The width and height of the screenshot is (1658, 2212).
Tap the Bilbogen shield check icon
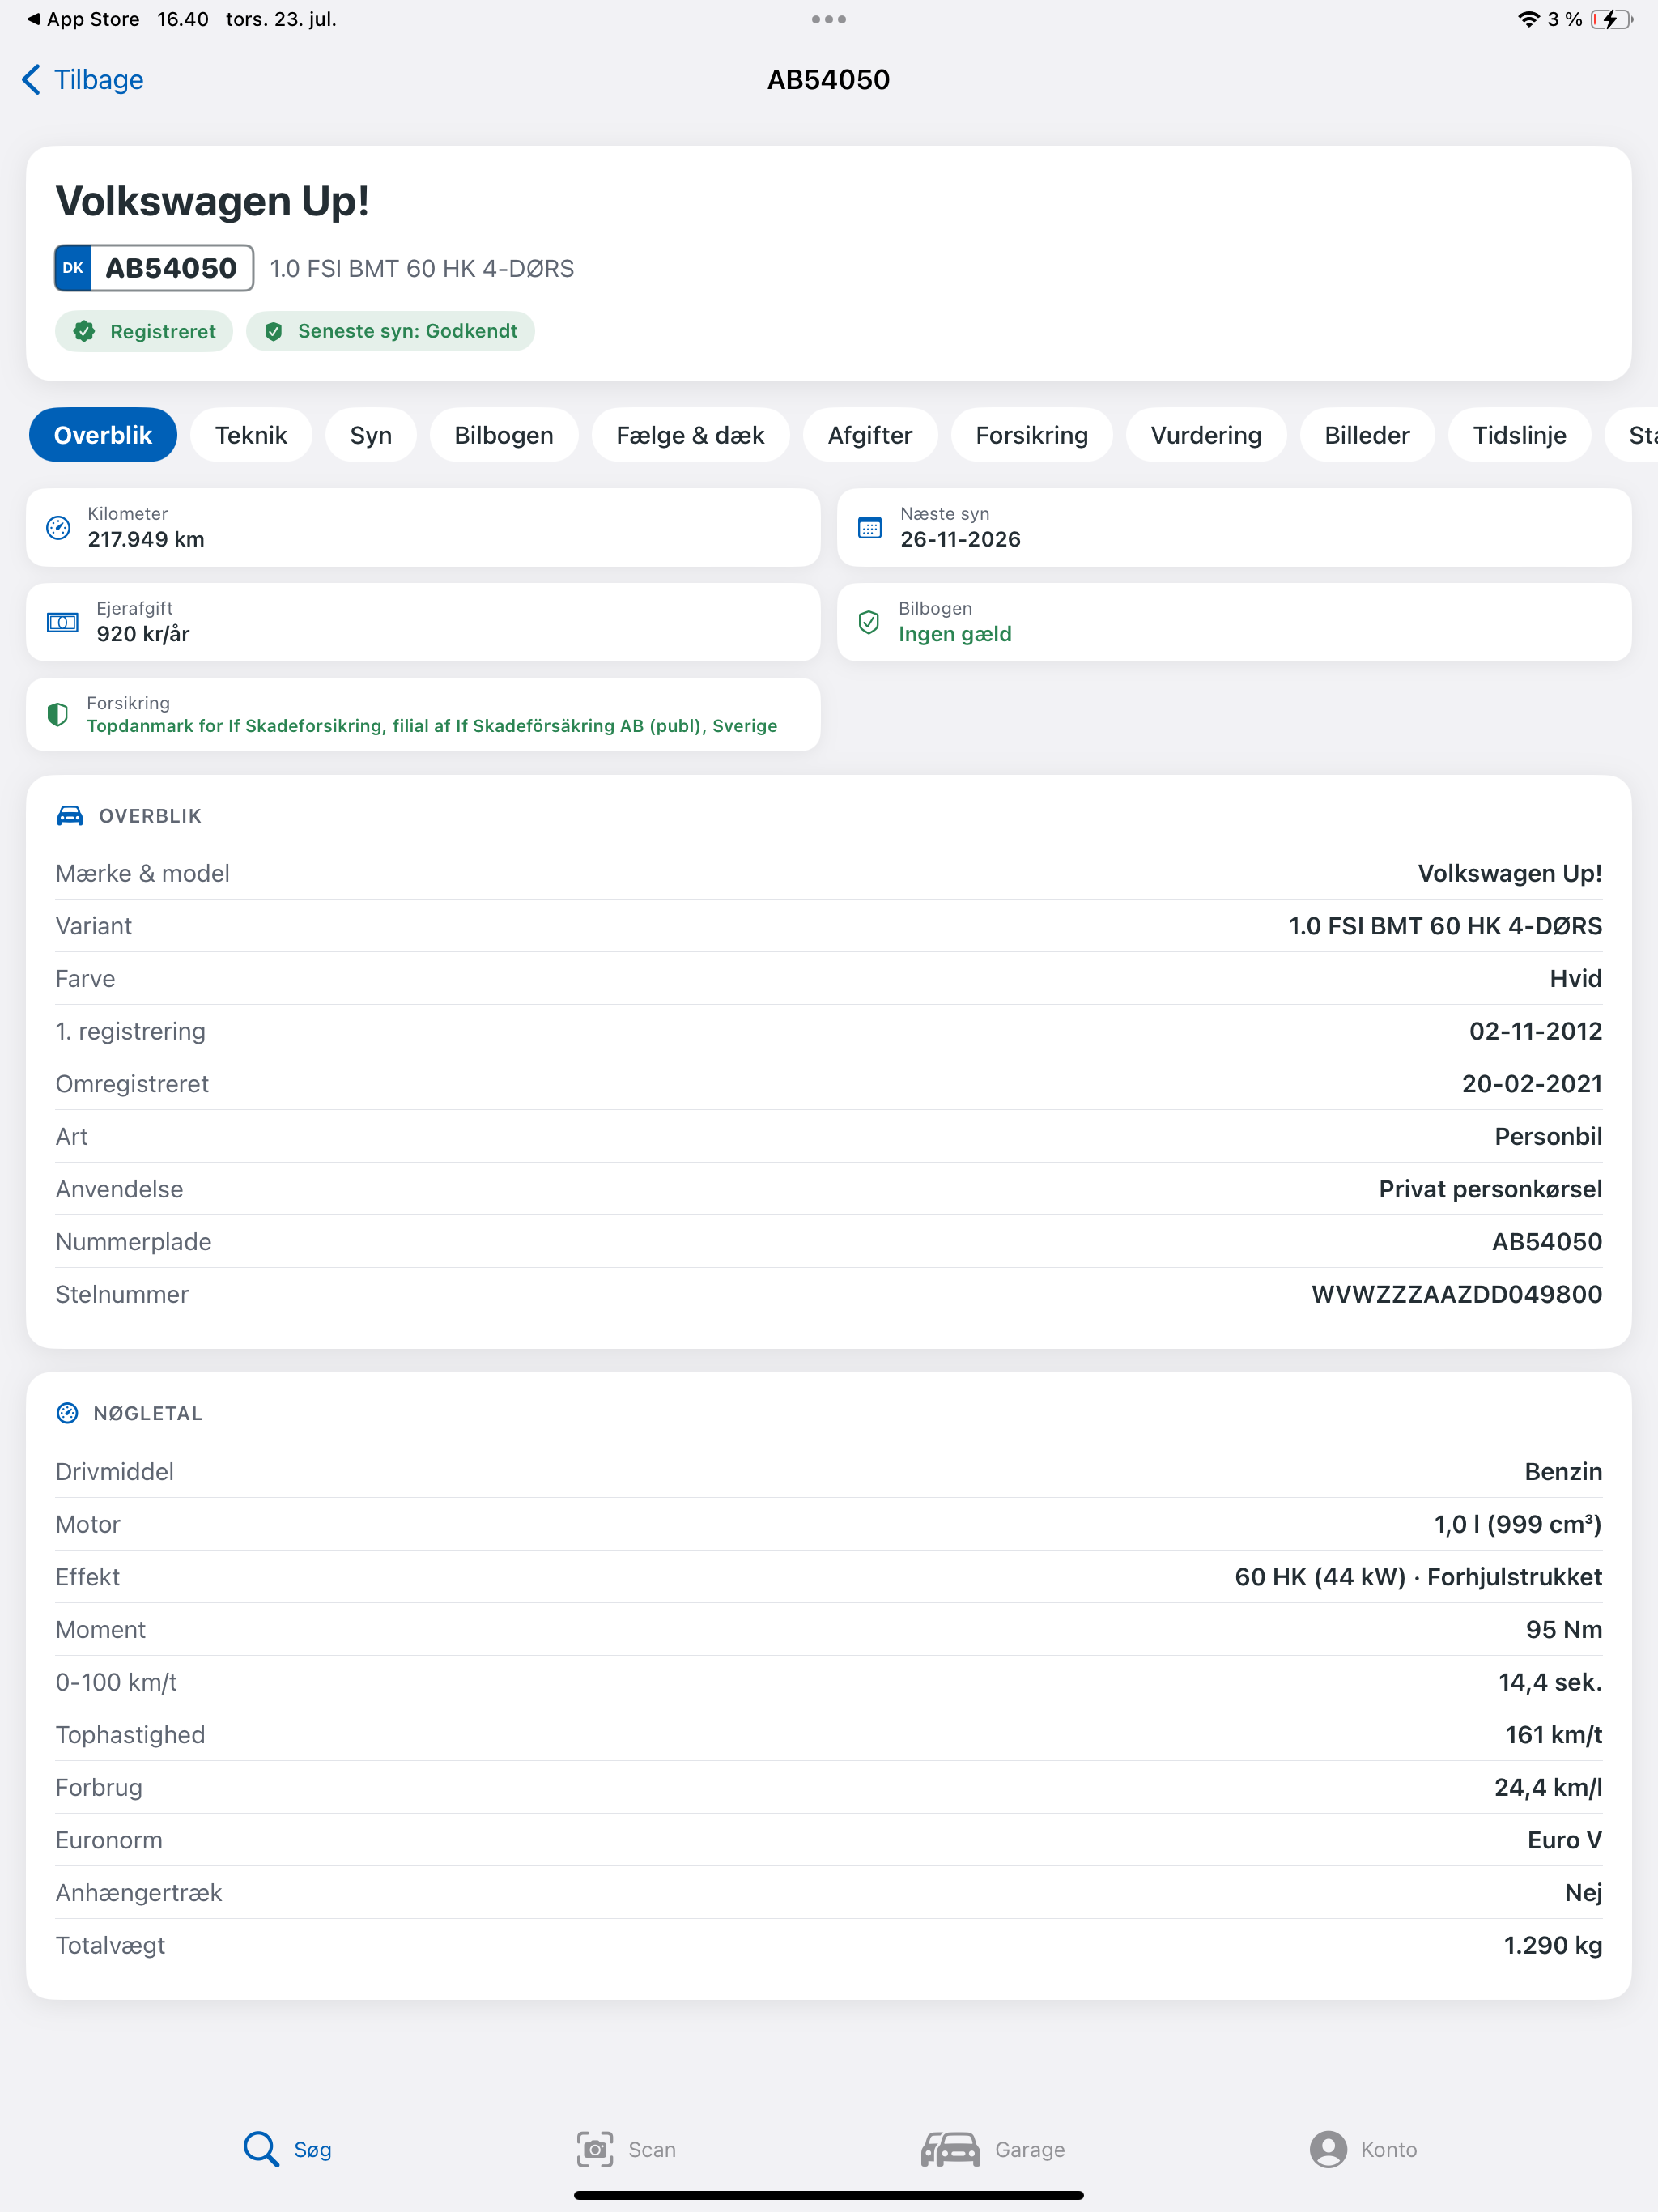pyautogui.click(x=869, y=623)
